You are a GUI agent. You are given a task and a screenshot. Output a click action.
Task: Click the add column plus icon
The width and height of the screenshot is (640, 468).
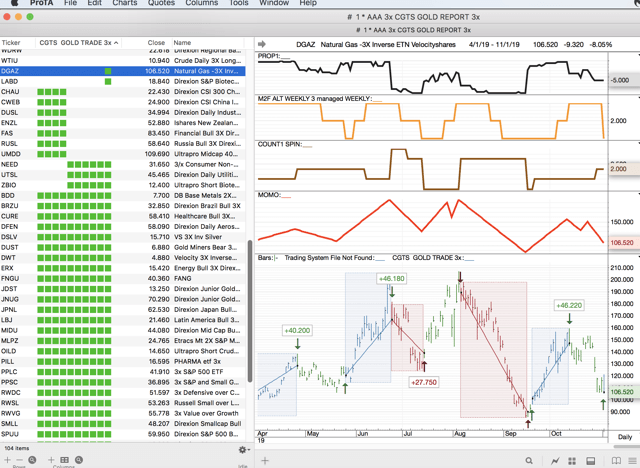pyautogui.click(x=51, y=460)
